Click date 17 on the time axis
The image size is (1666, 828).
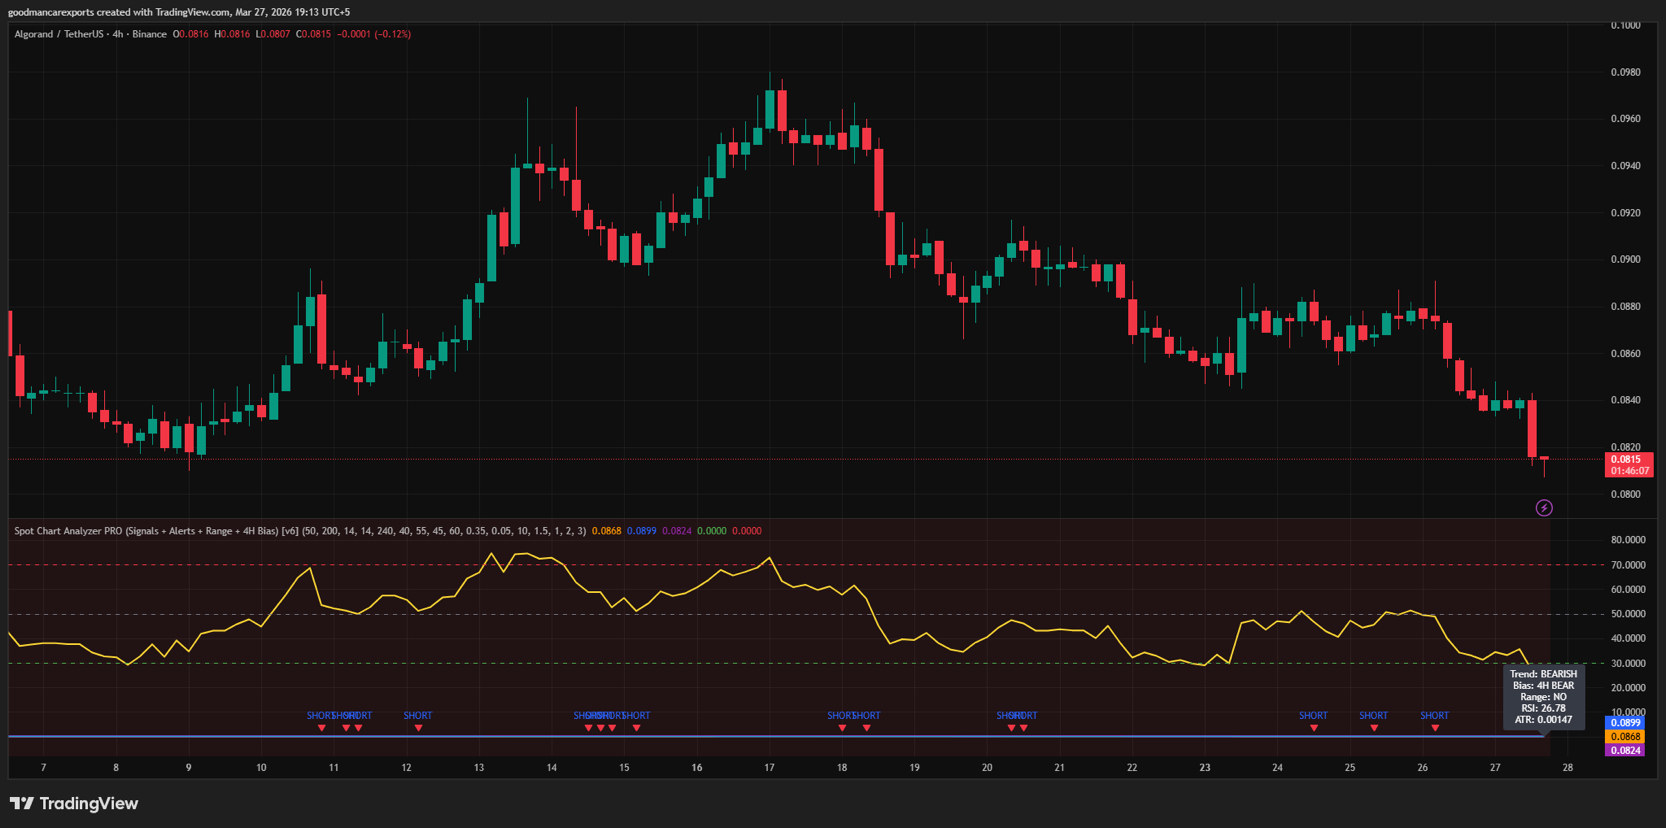(x=769, y=768)
